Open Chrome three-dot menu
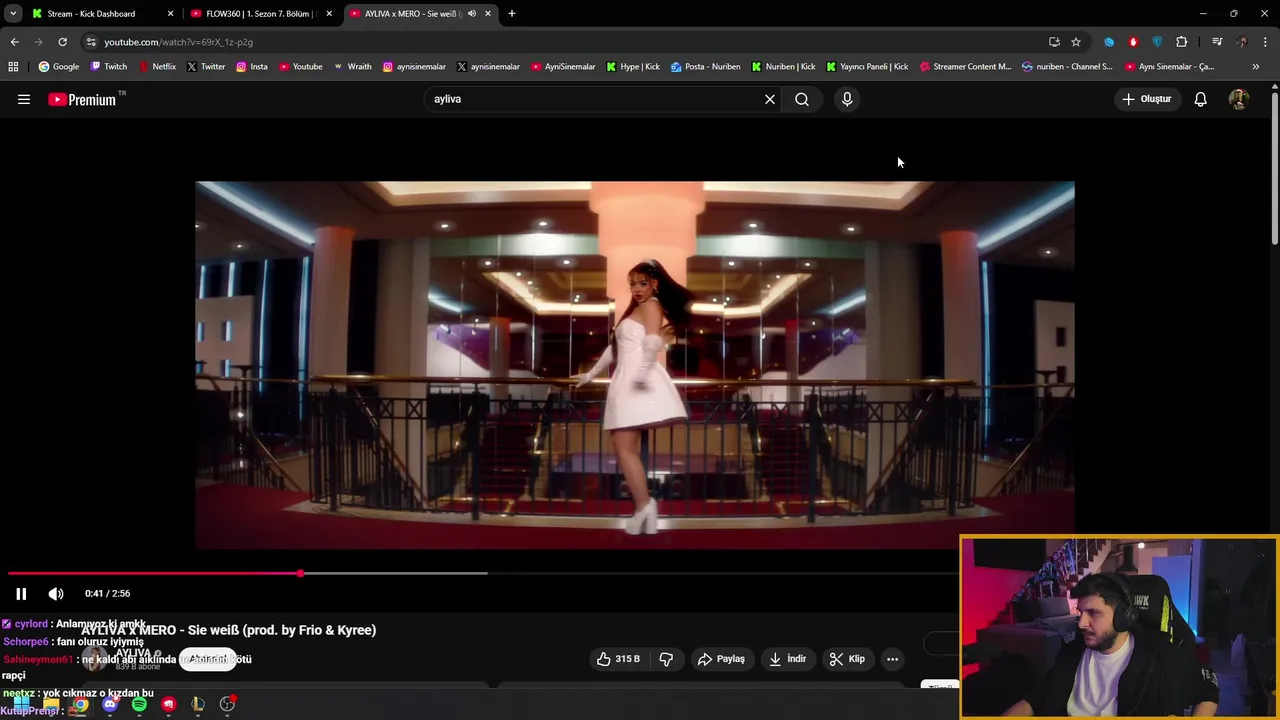This screenshot has width=1280, height=720. coord(1265,42)
